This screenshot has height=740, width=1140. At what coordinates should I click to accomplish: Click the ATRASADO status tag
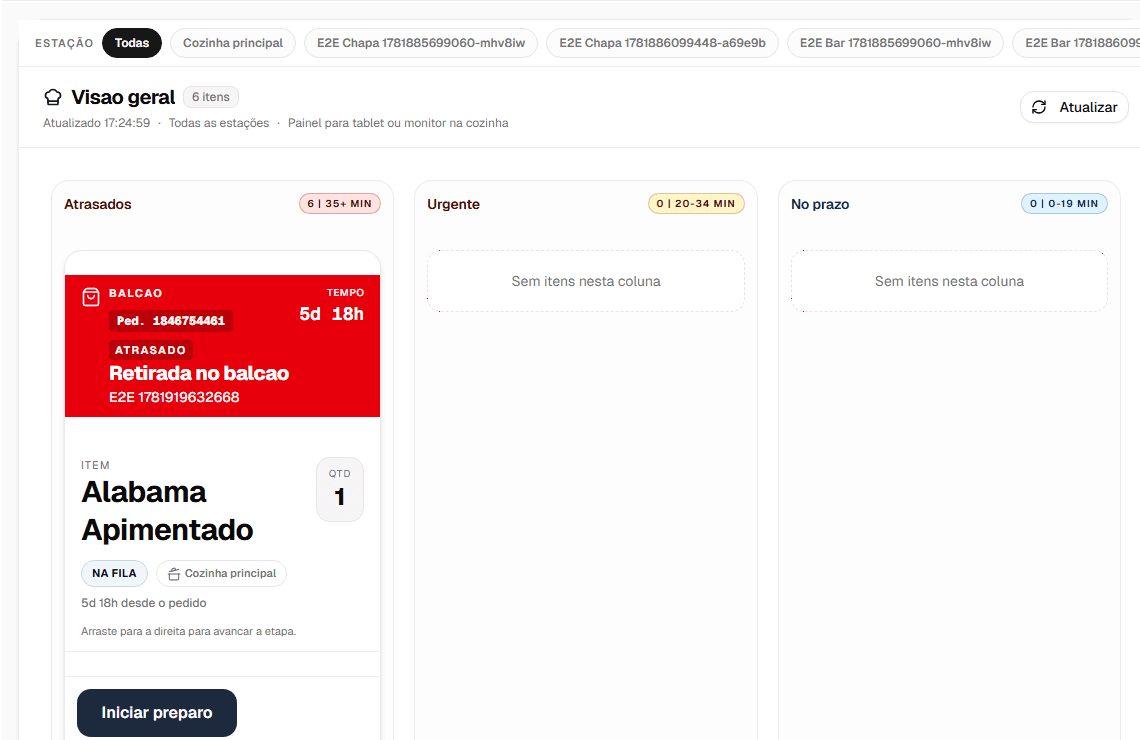click(150, 350)
